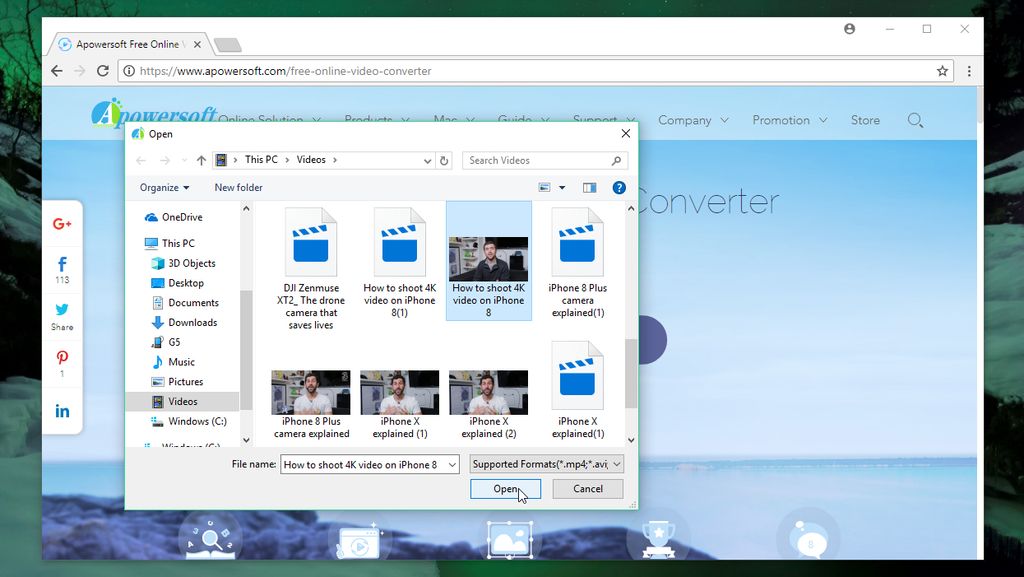Viewport: 1024px width, 577px height.
Task: Click the Help question-mark icon in dialog
Action: click(618, 187)
